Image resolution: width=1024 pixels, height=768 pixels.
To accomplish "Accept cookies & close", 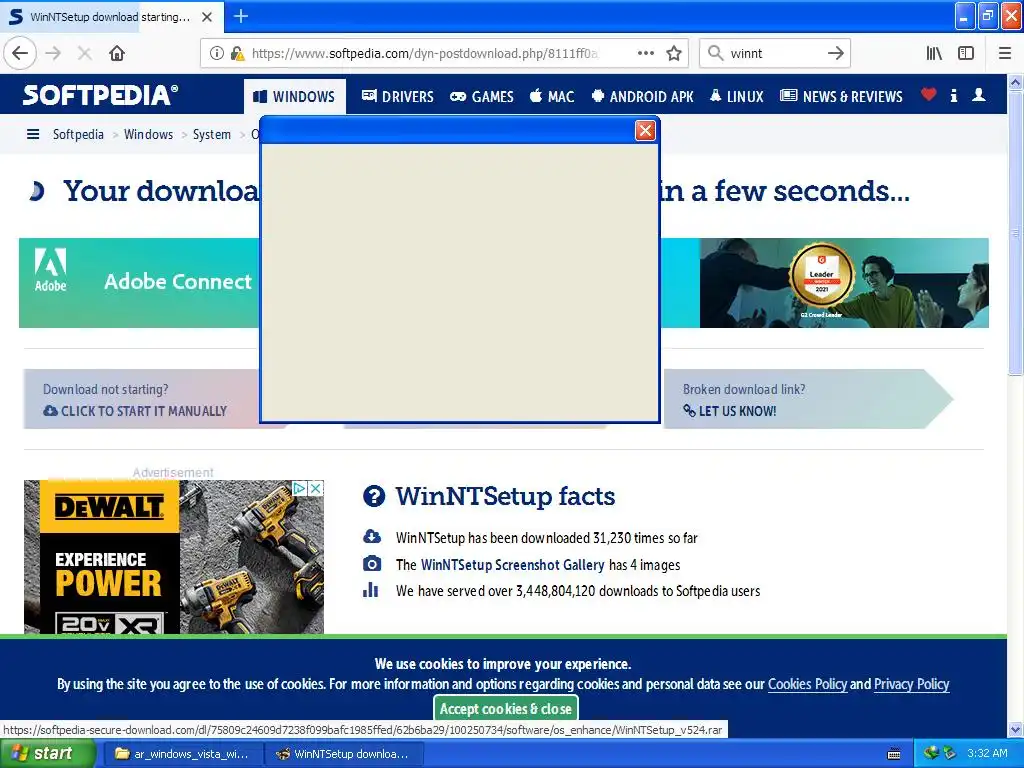I will (x=505, y=709).
